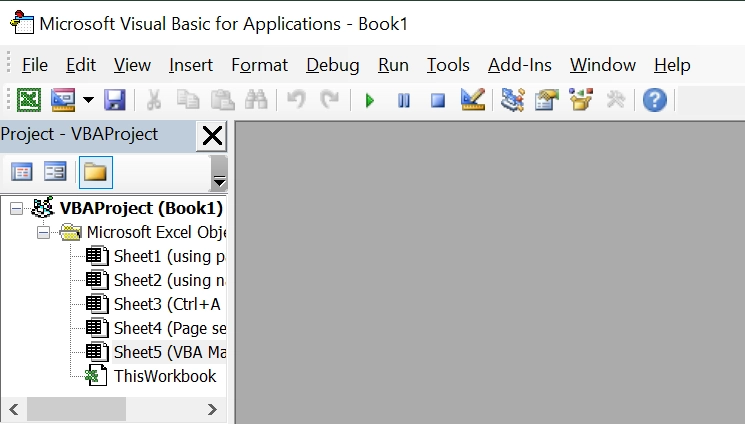Click horizontal scrollbar thumb in Project pane
The width and height of the screenshot is (745, 424).
click(76, 409)
